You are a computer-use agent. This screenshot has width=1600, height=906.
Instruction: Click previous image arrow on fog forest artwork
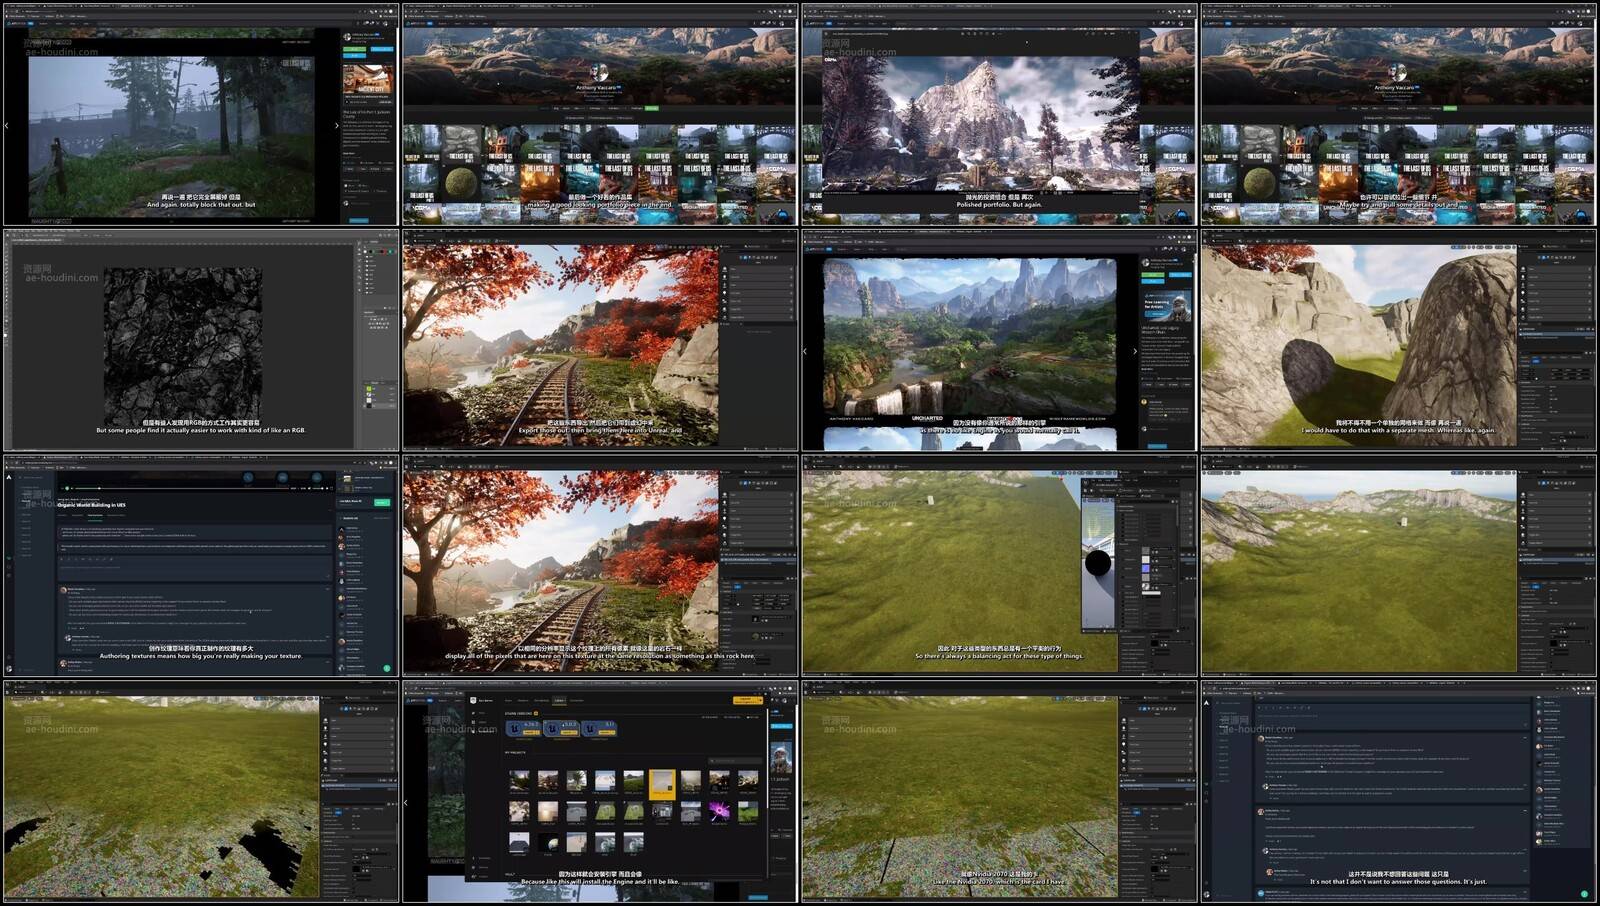click(7, 125)
